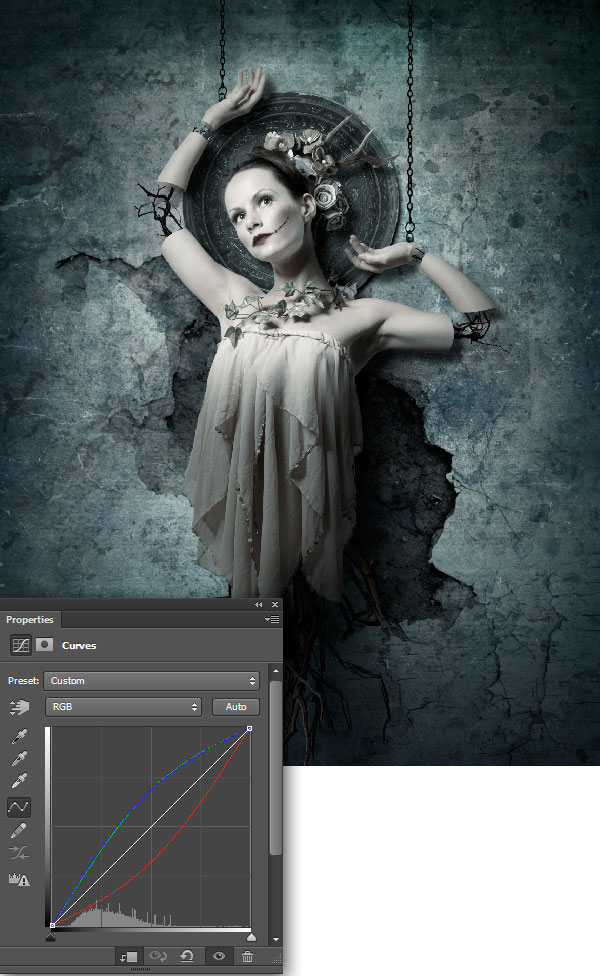Select the edit points curve tool
Screen dimensions: 600x976
coord(19,807)
